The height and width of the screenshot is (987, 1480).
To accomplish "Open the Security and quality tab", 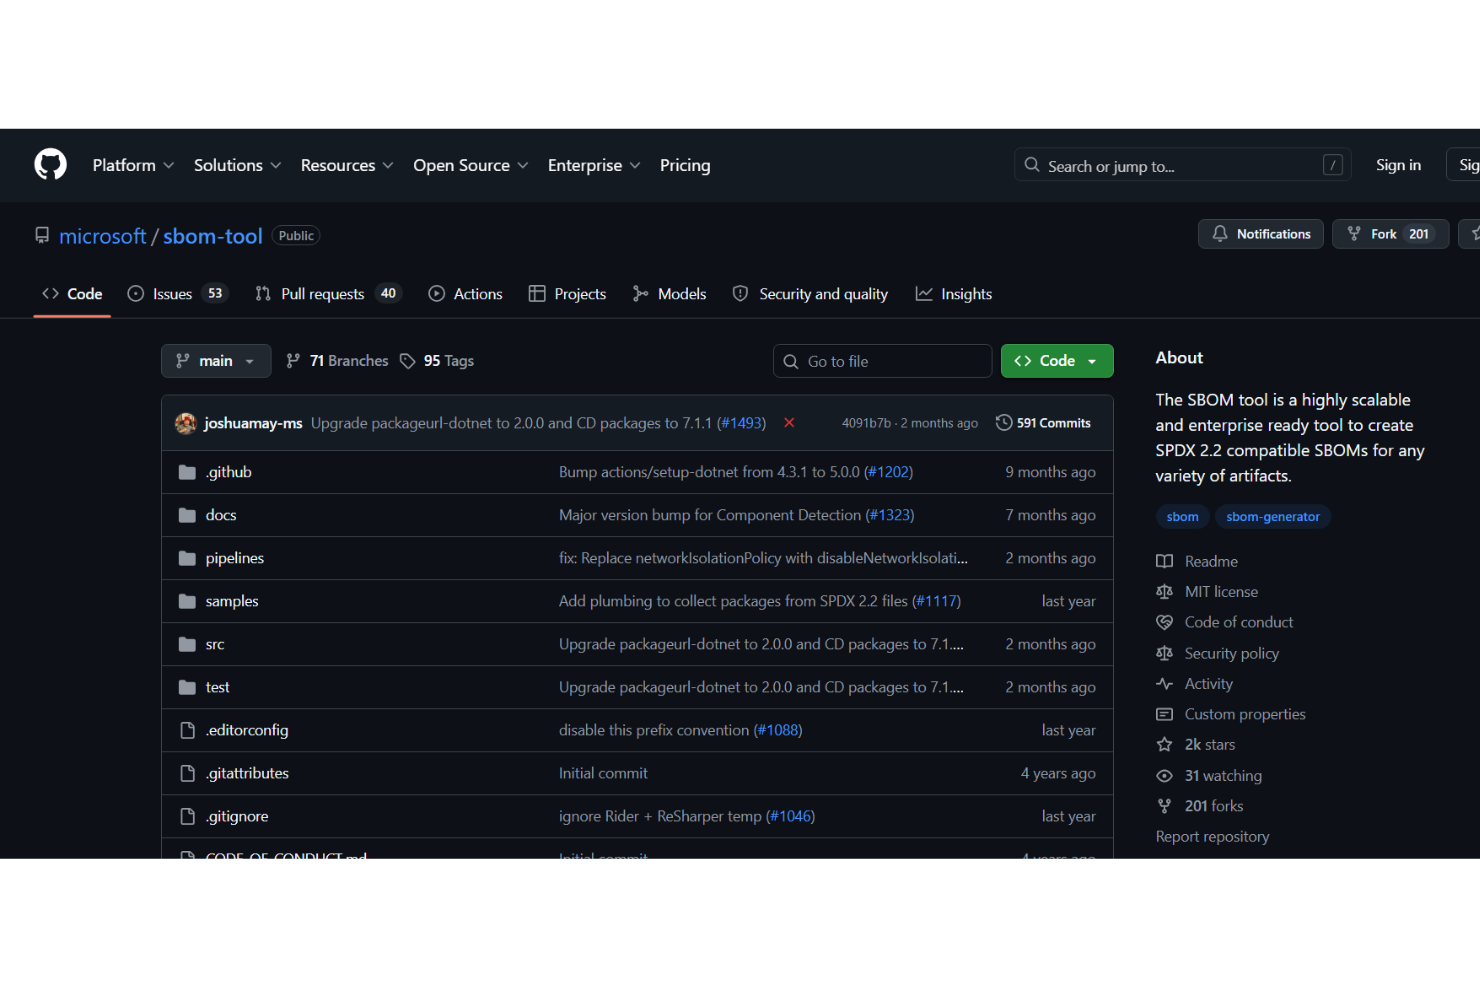I will (x=810, y=294).
